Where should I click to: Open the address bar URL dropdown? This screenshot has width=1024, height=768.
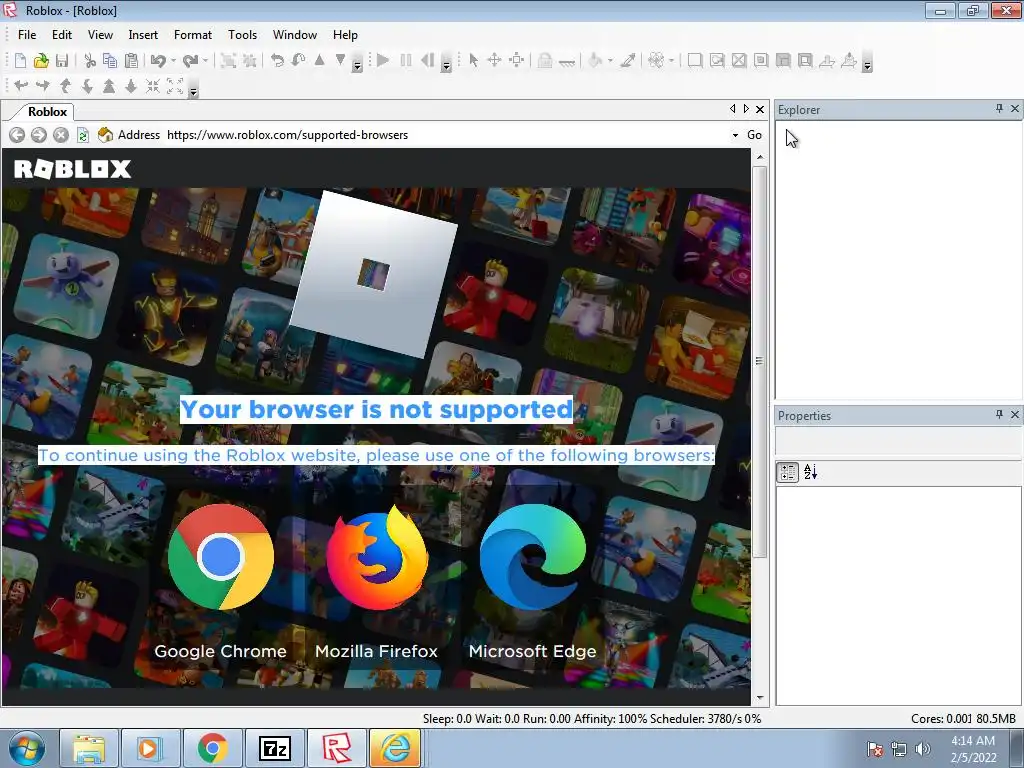735,135
